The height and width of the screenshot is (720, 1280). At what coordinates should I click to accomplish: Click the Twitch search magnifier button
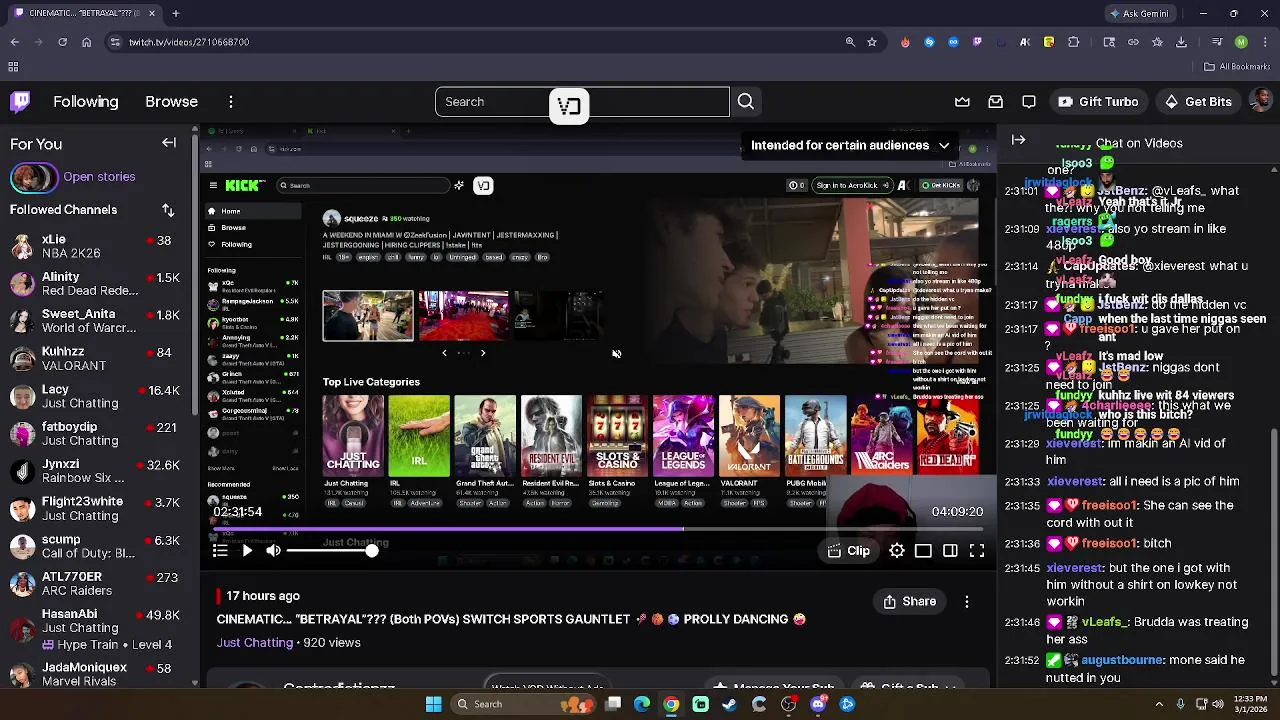pos(746,102)
